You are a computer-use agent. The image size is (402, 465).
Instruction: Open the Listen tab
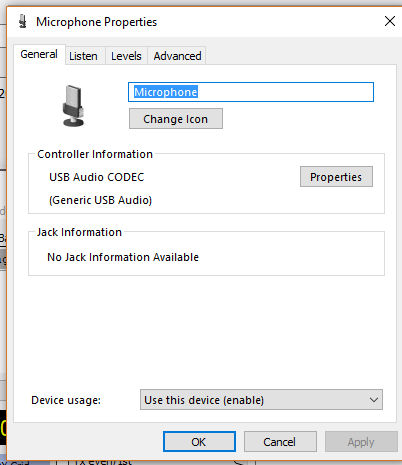tap(83, 56)
